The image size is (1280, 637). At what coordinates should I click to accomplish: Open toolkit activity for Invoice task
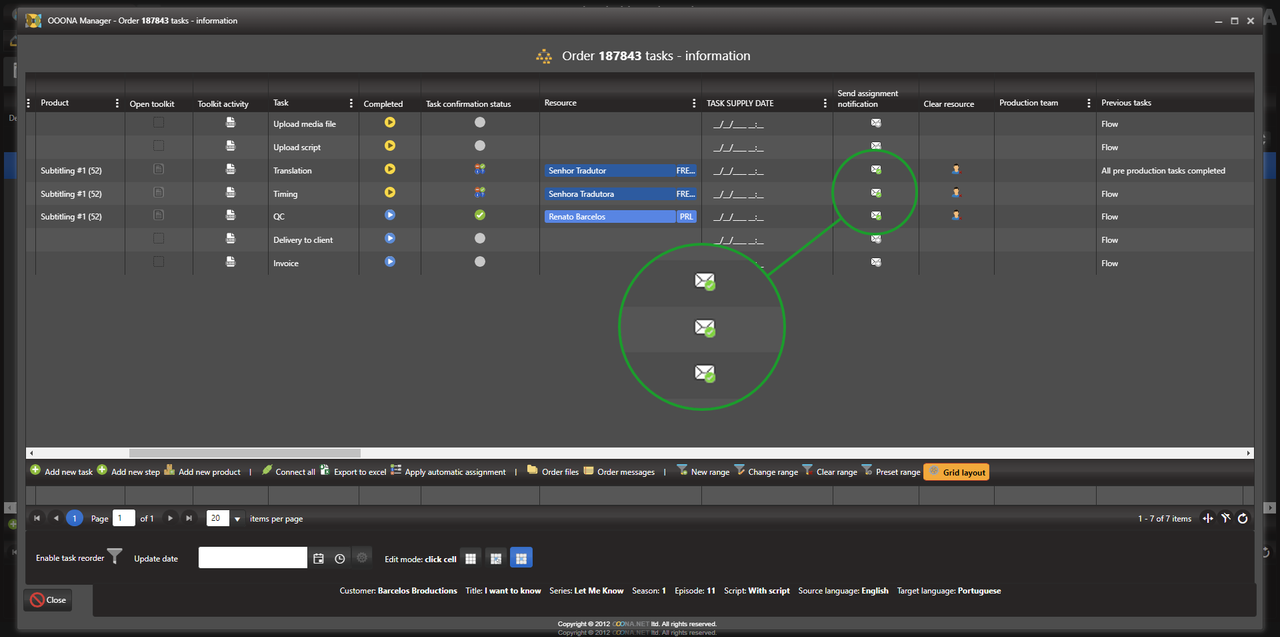click(x=230, y=262)
